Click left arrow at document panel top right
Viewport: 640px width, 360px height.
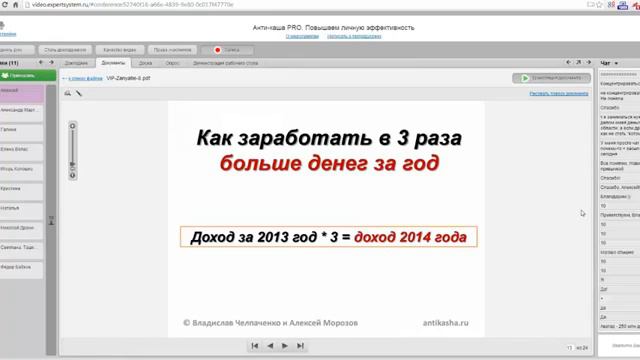pos(568,62)
